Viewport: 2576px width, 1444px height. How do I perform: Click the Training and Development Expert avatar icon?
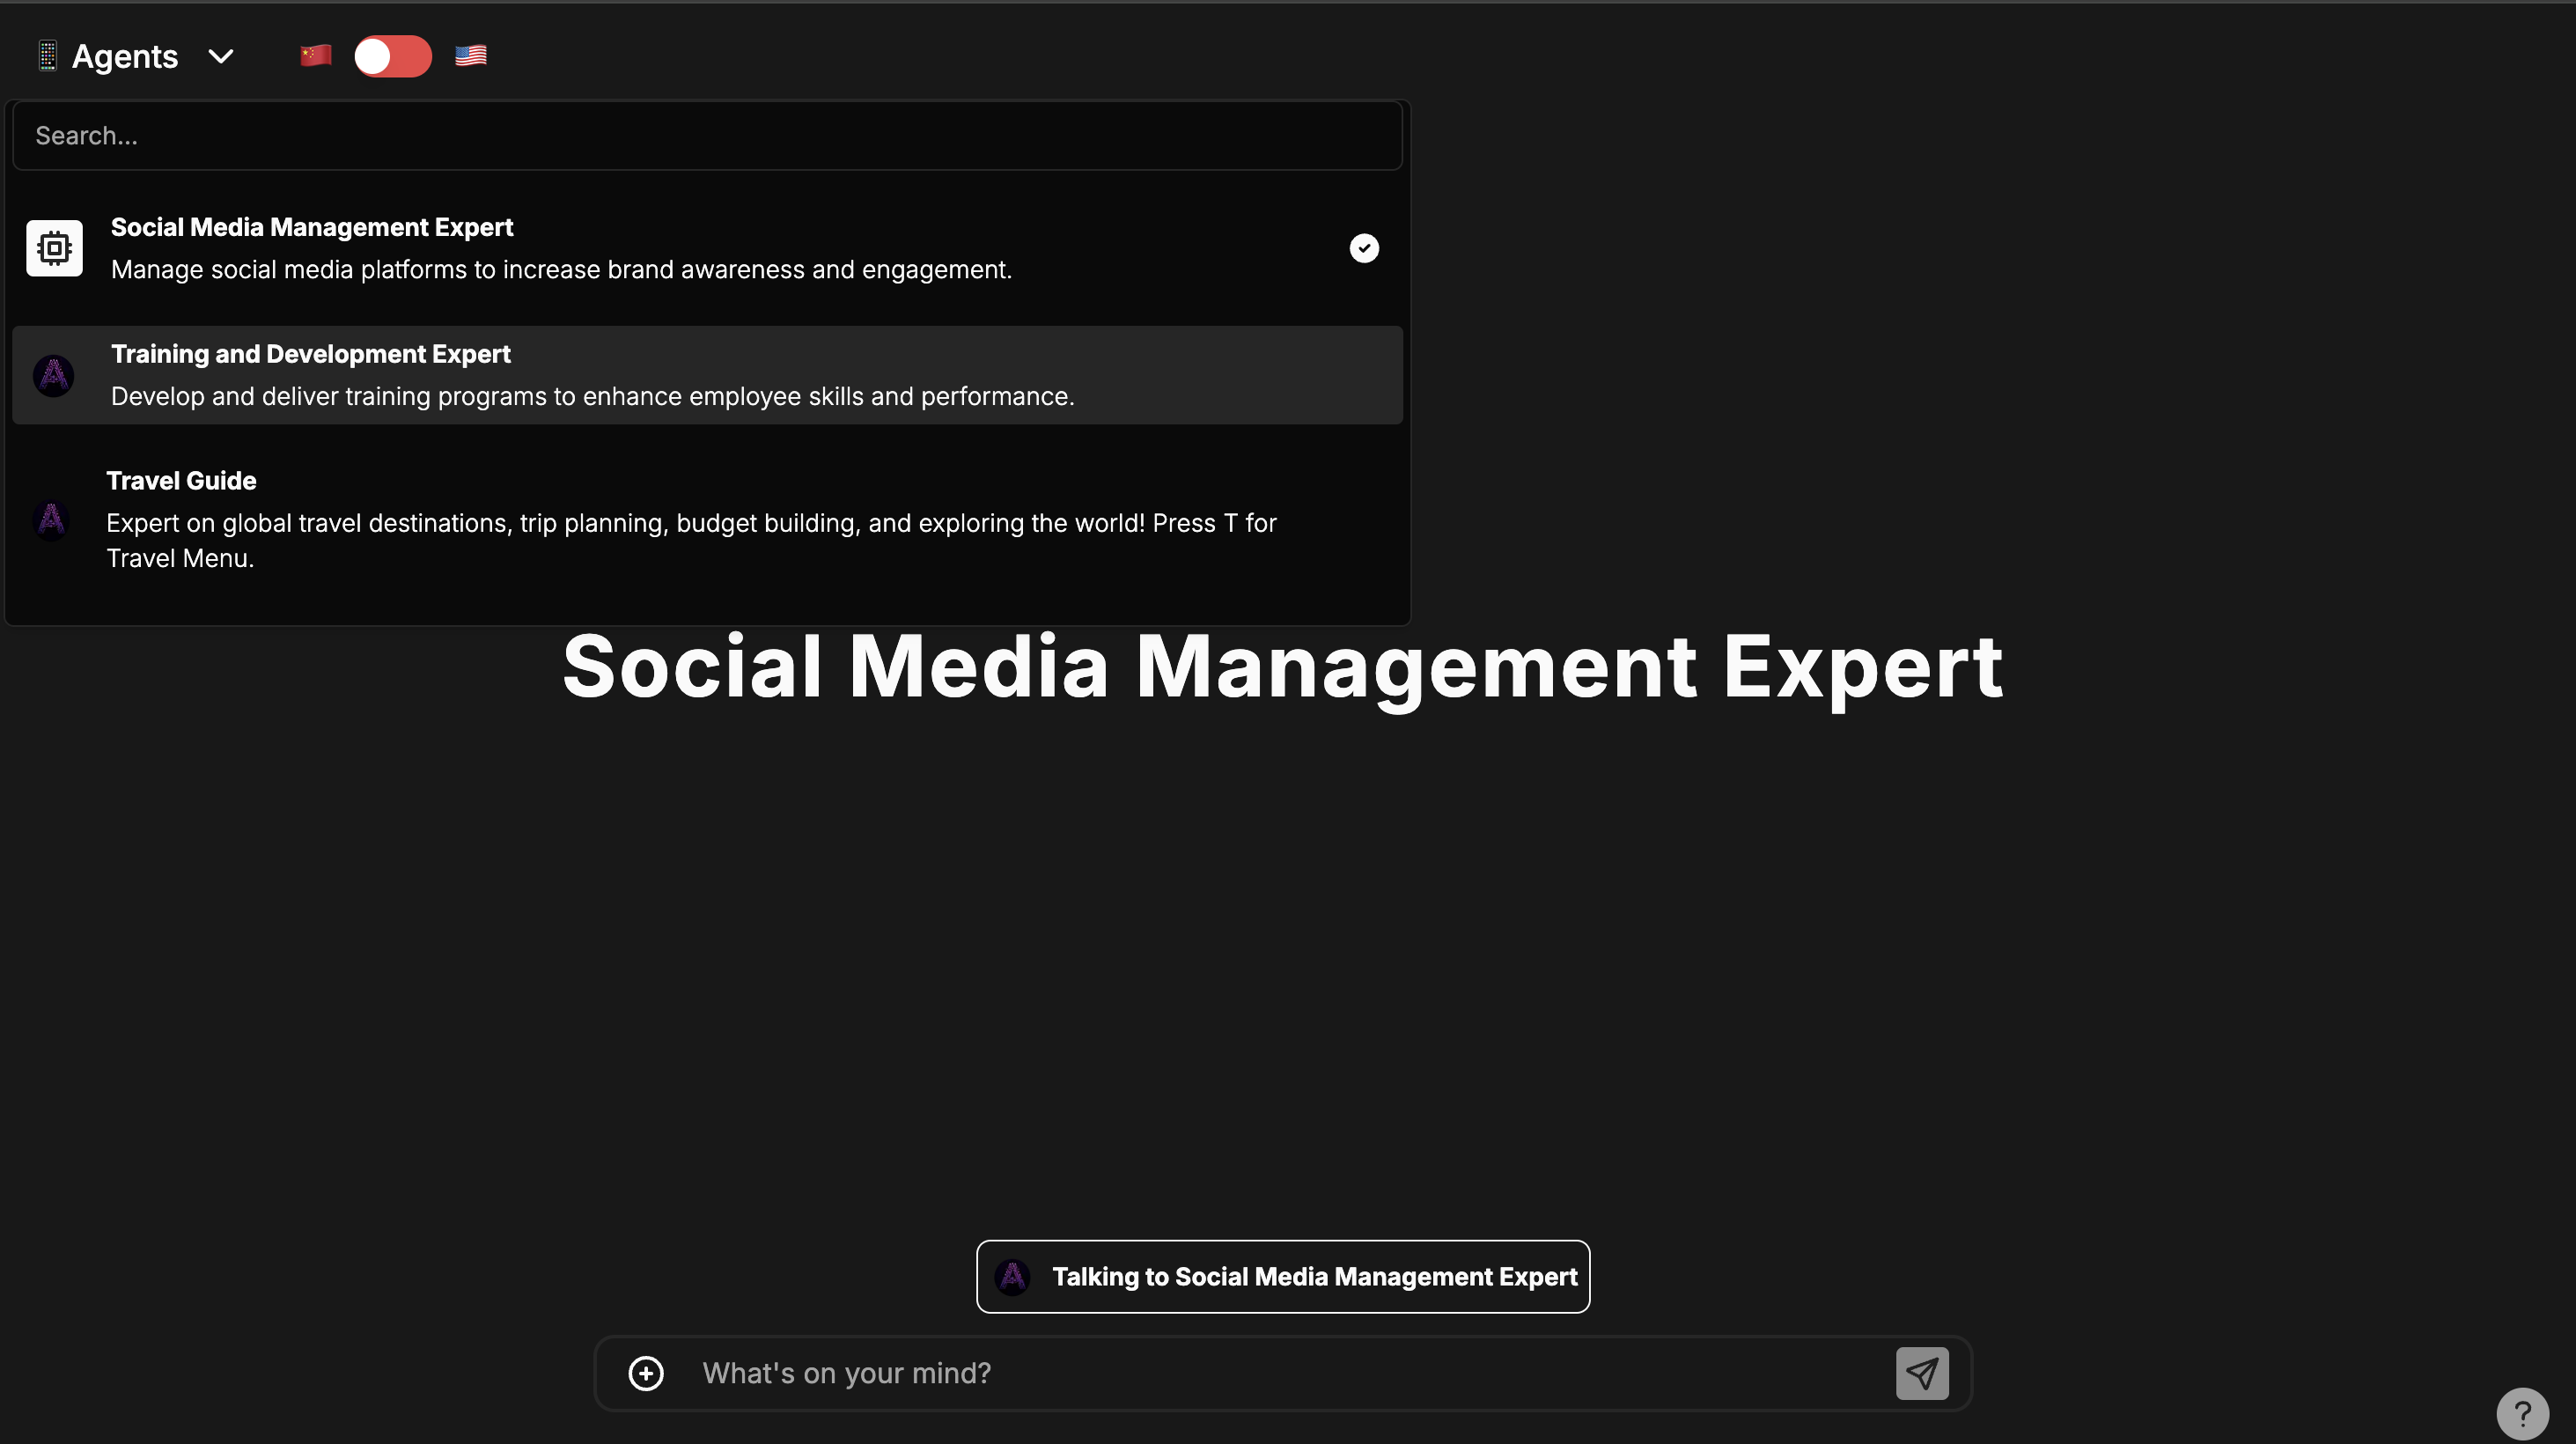coord(54,376)
